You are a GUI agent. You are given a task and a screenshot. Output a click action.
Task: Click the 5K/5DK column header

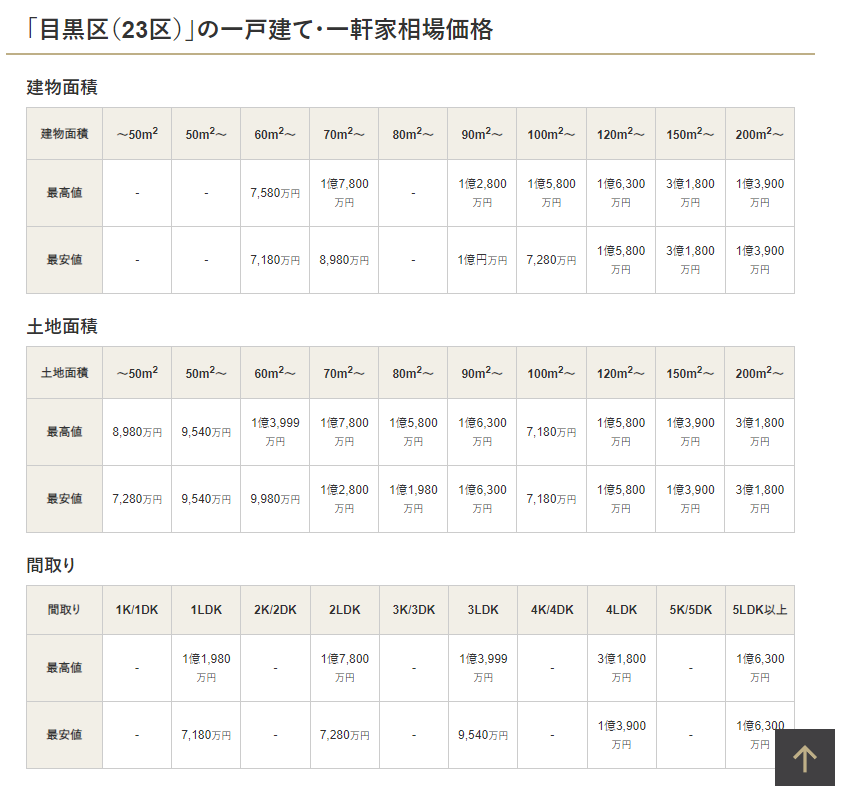coord(691,610)
